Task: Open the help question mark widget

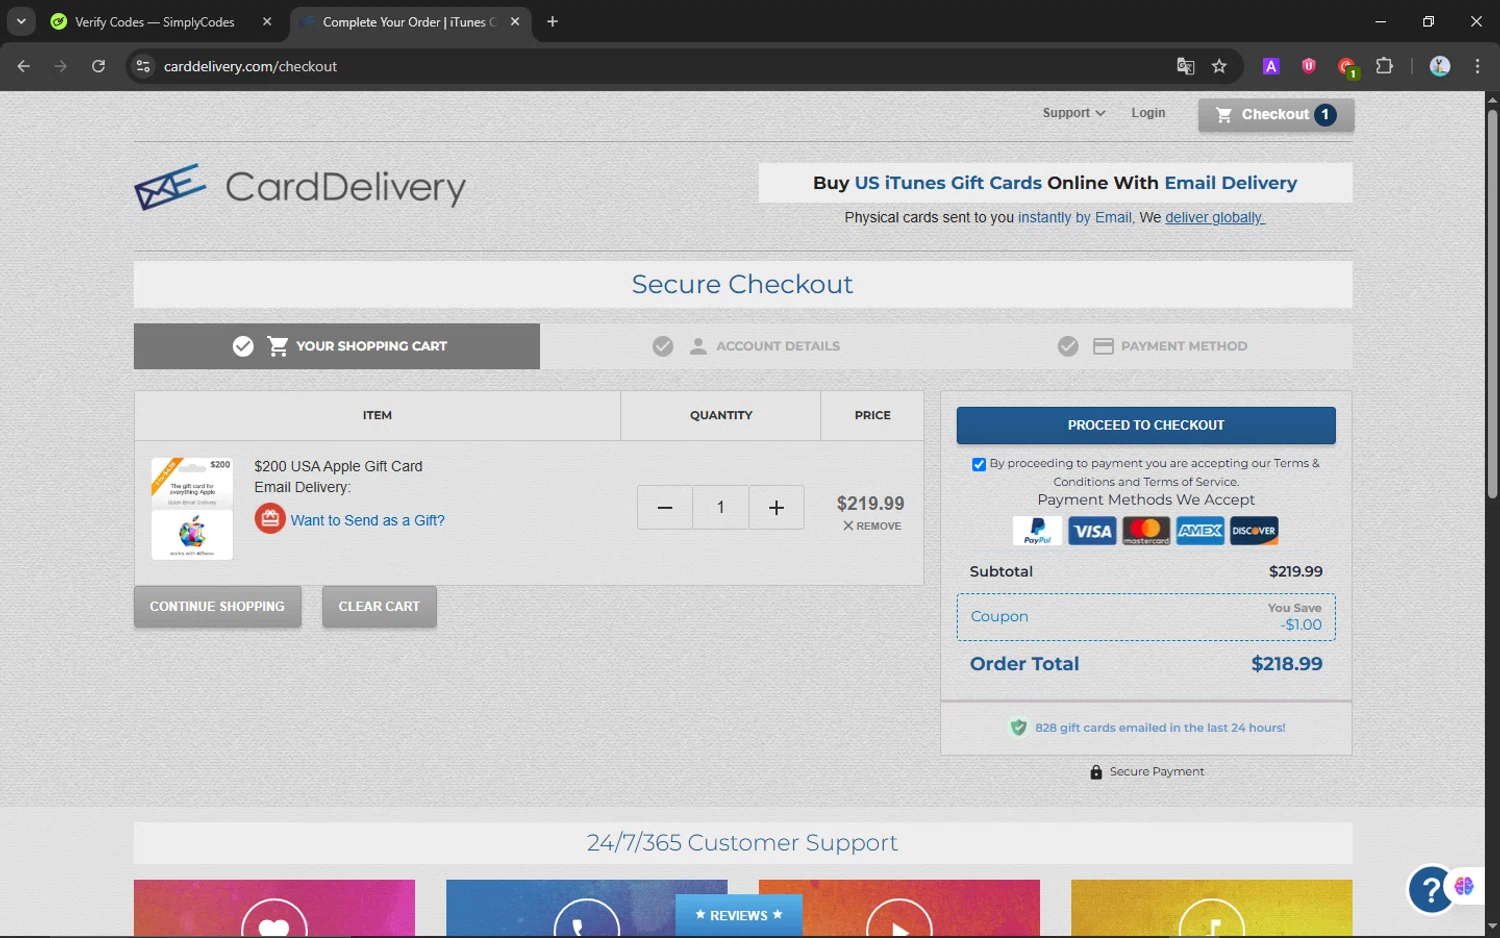Action: [x=1431, y=889]
